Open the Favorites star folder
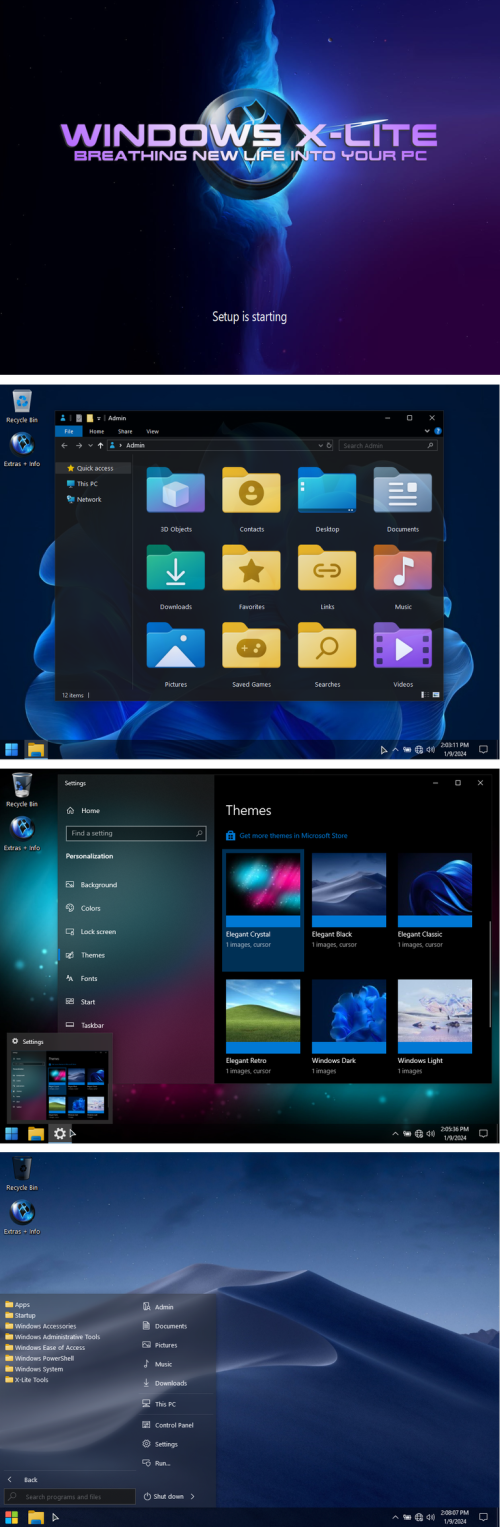 point(251,568)
